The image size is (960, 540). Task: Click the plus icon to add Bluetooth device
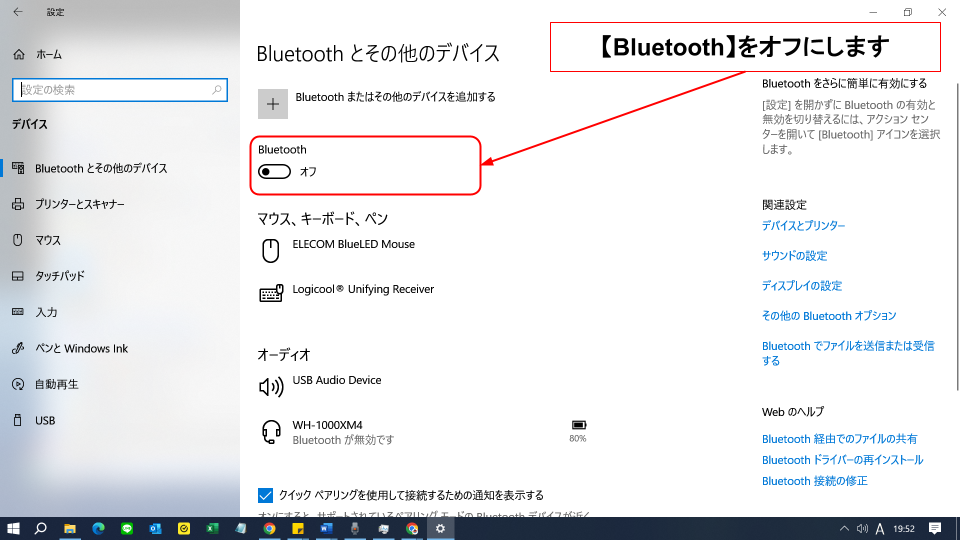click(273, 103)
